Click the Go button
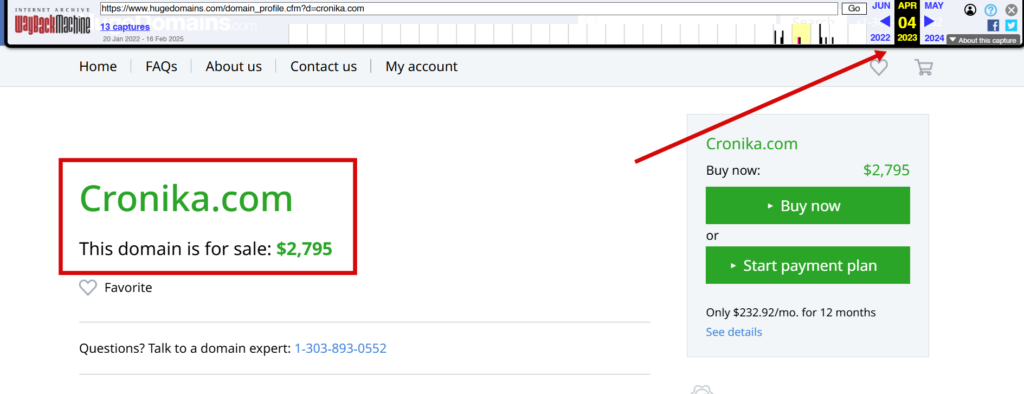Viewport: 1024px width, 394px height. pos(854,8)
